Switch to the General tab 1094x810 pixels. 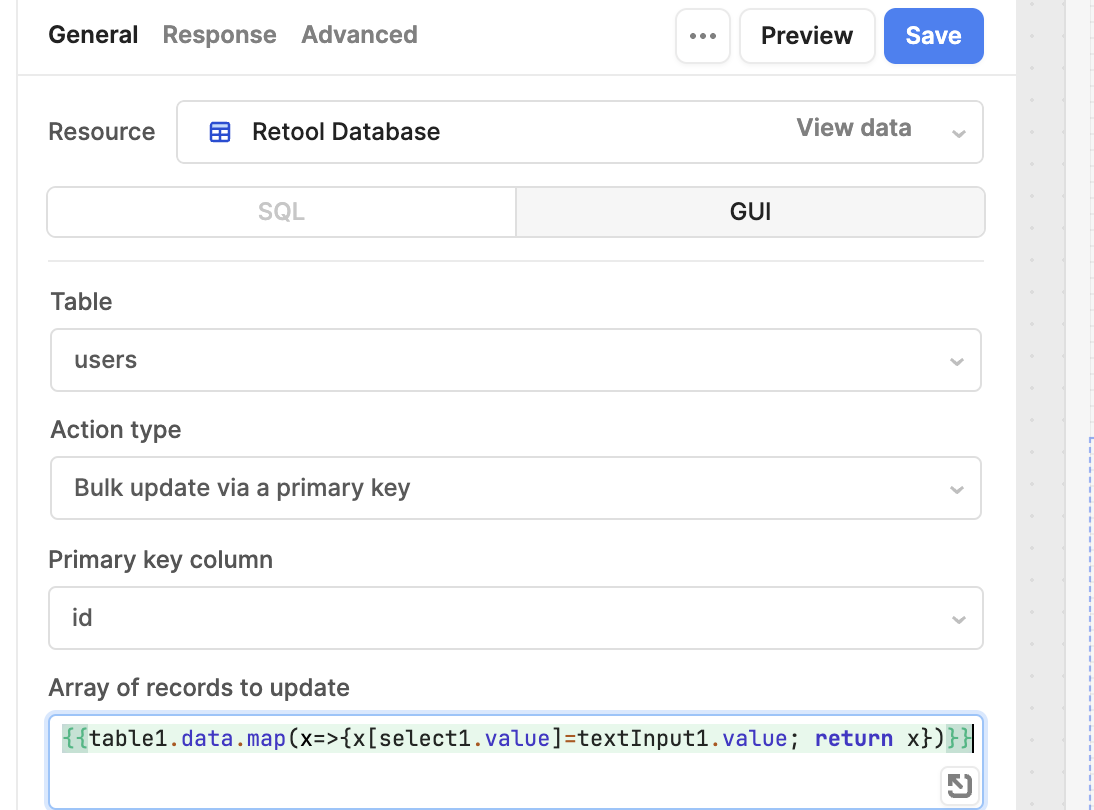point(93,35)
